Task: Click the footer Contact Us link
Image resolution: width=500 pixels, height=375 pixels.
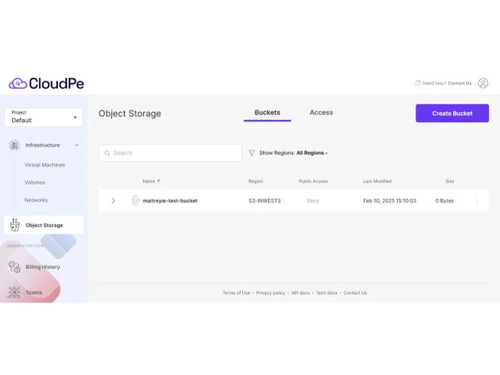Action: pyautogui.click(x=355, y=293)
